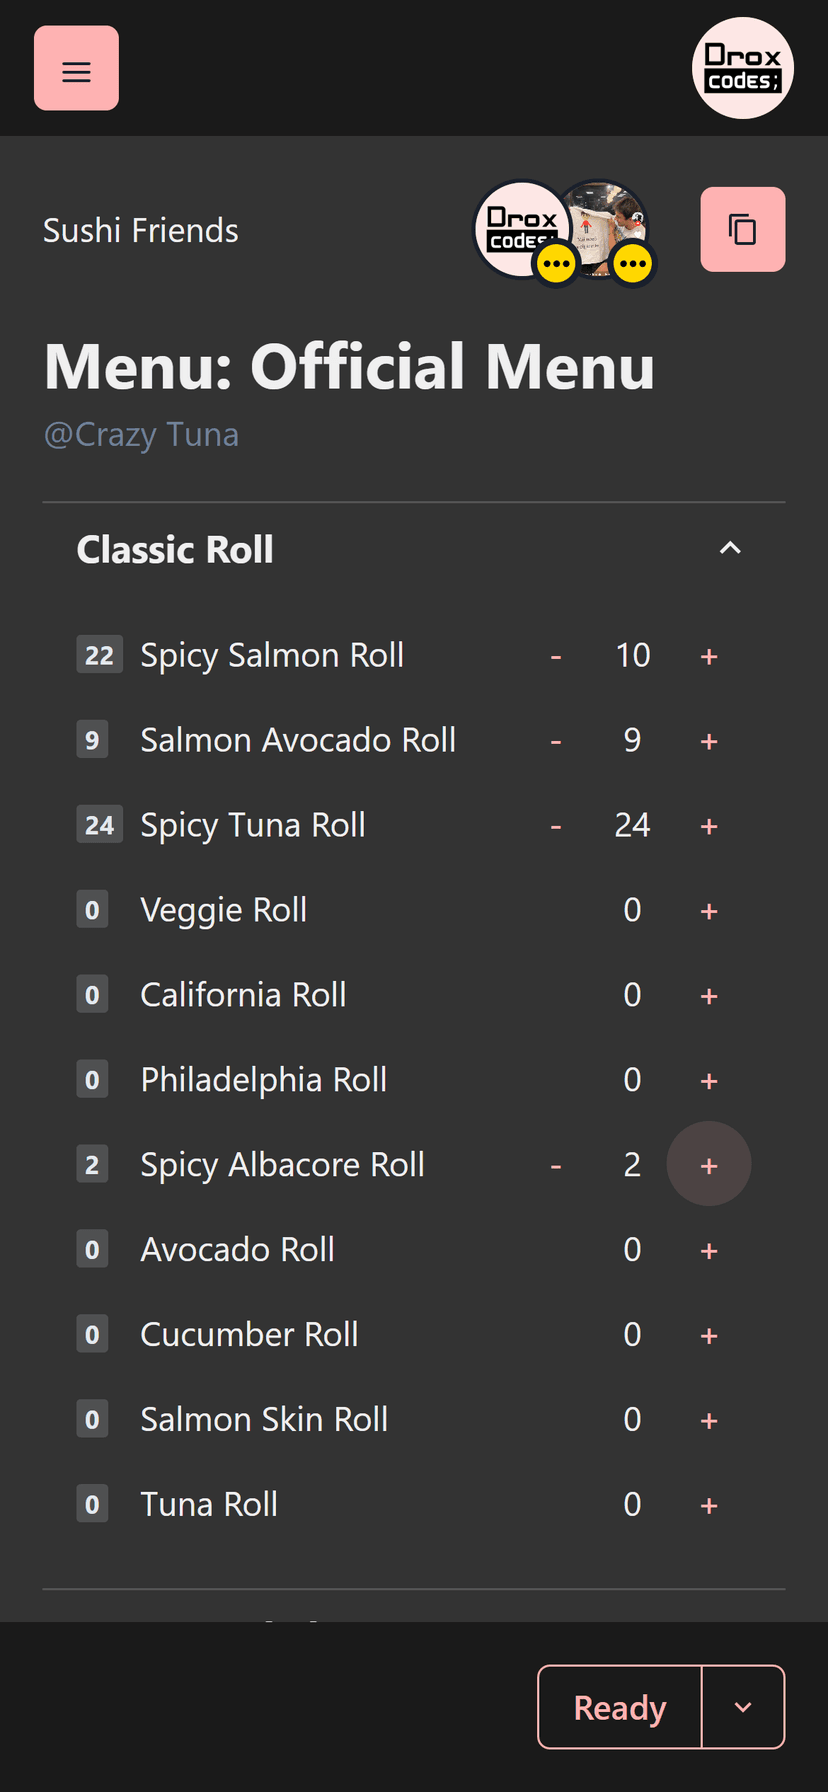Click second member avatar with photo
Screen dimensions: 828x1792
(x=605, y=226)
